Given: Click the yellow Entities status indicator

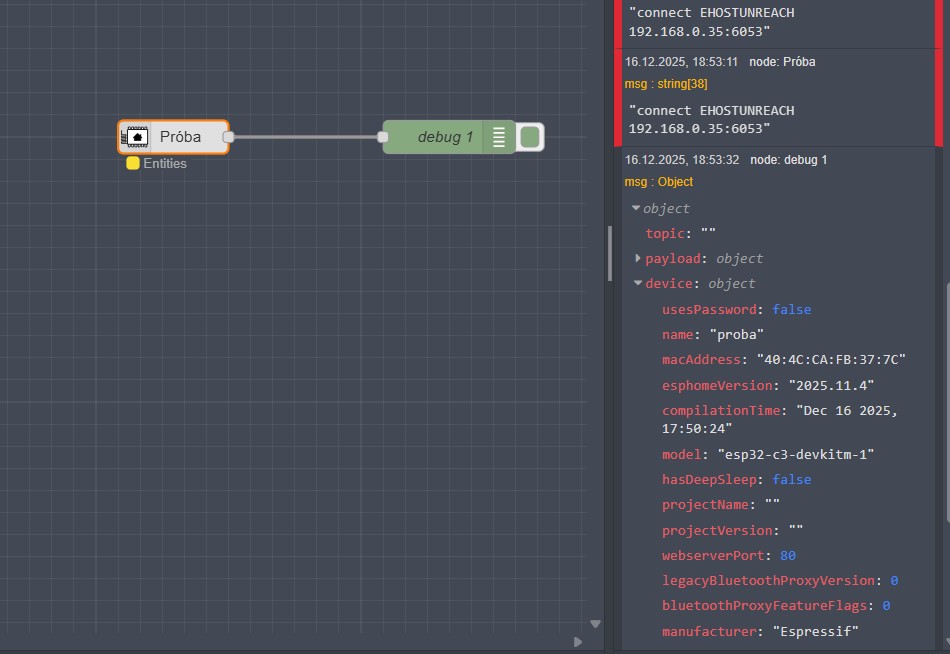Looking at the screenshot, I should pyautogui.click(x=133, y=164).
